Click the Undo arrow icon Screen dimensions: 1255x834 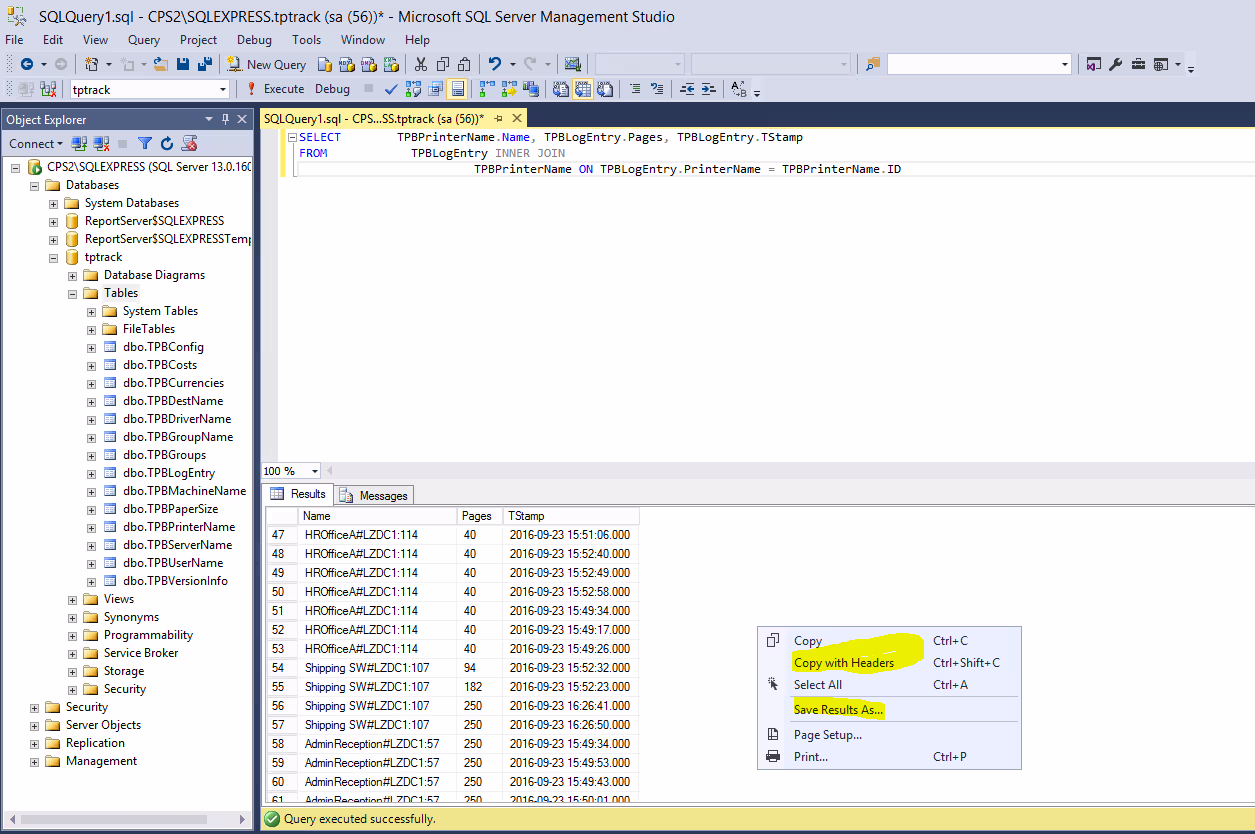pyautogui.click(x=494, y=64)
